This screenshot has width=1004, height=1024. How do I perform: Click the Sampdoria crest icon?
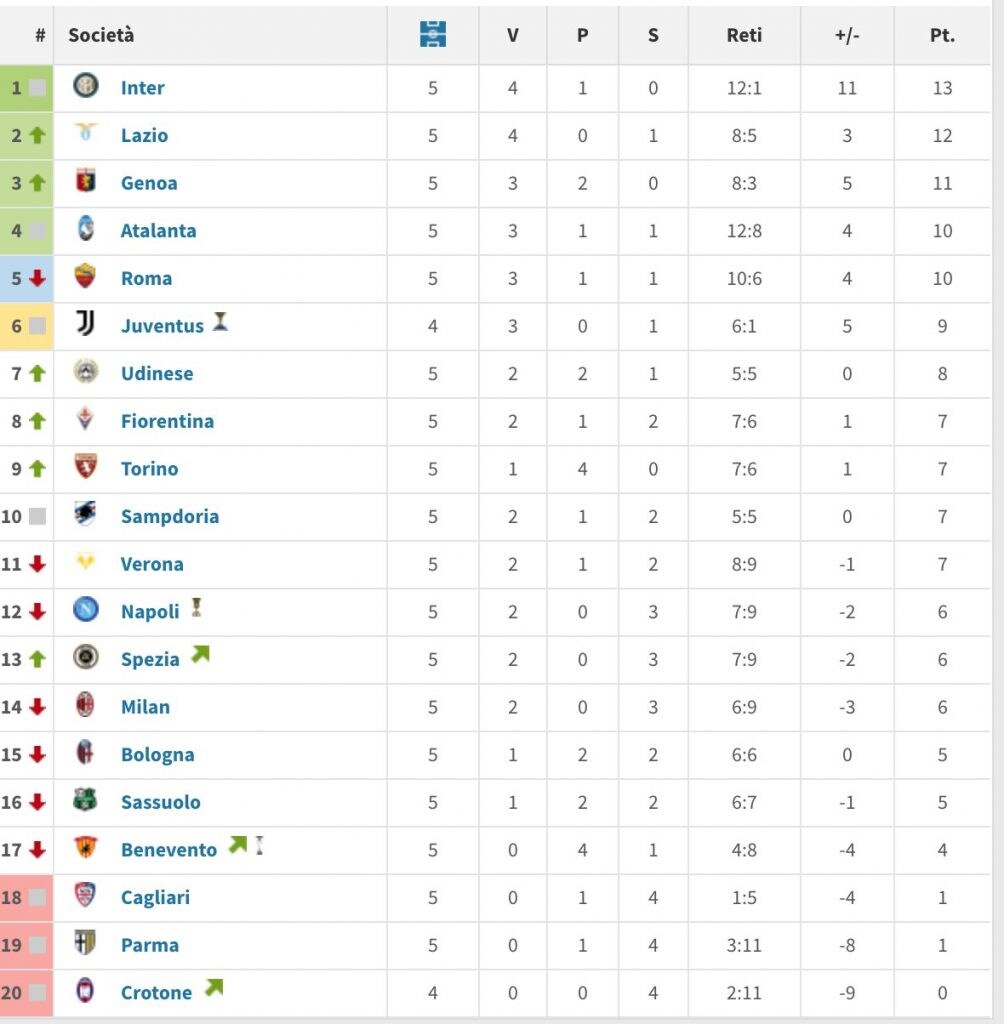tap(86, 514)
